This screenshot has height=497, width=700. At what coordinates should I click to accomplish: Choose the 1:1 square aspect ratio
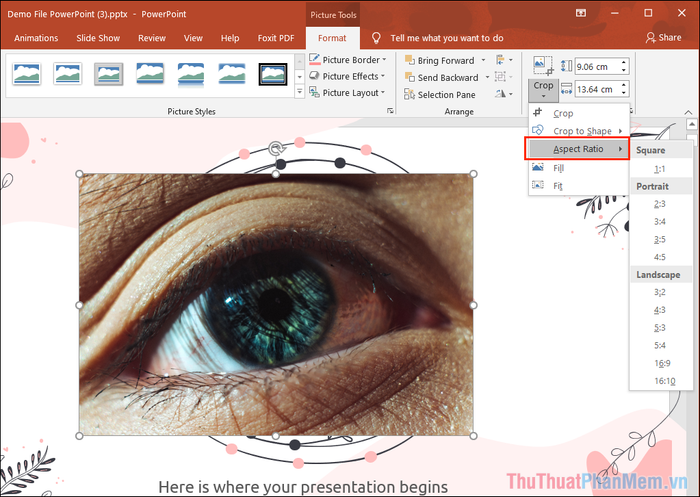point(660,169)
